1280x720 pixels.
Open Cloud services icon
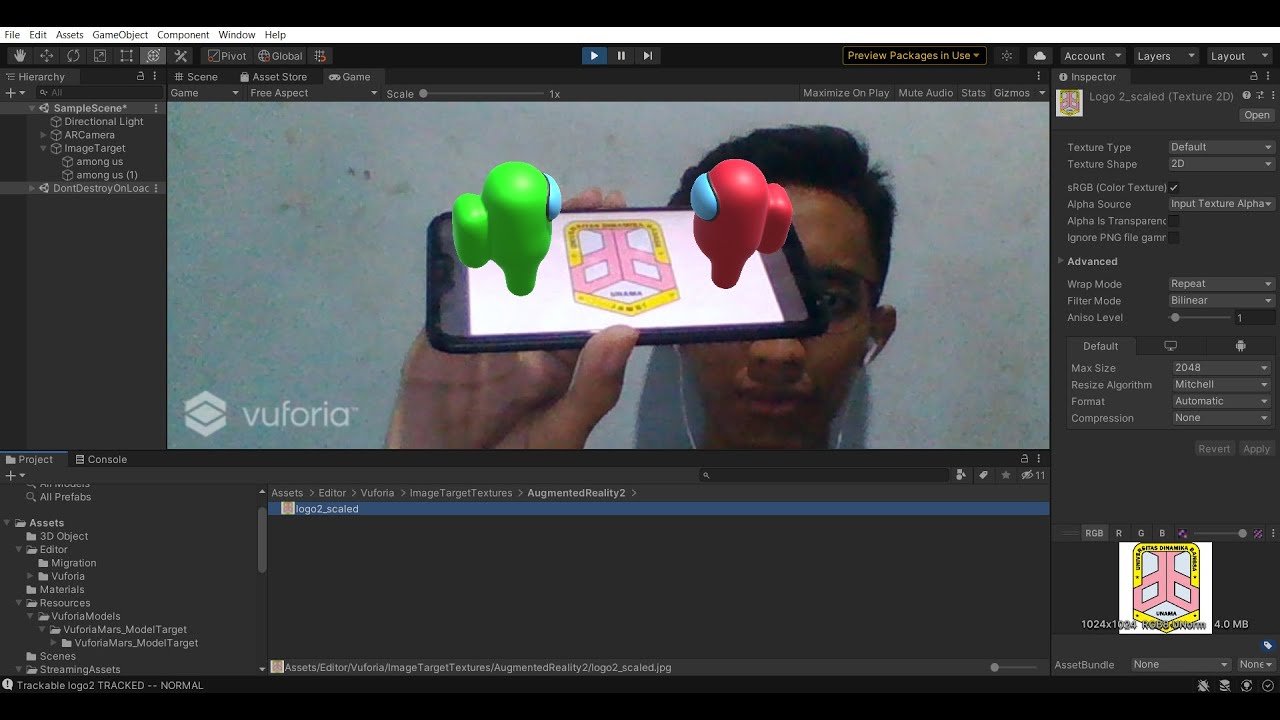[x=1040, y=56]
